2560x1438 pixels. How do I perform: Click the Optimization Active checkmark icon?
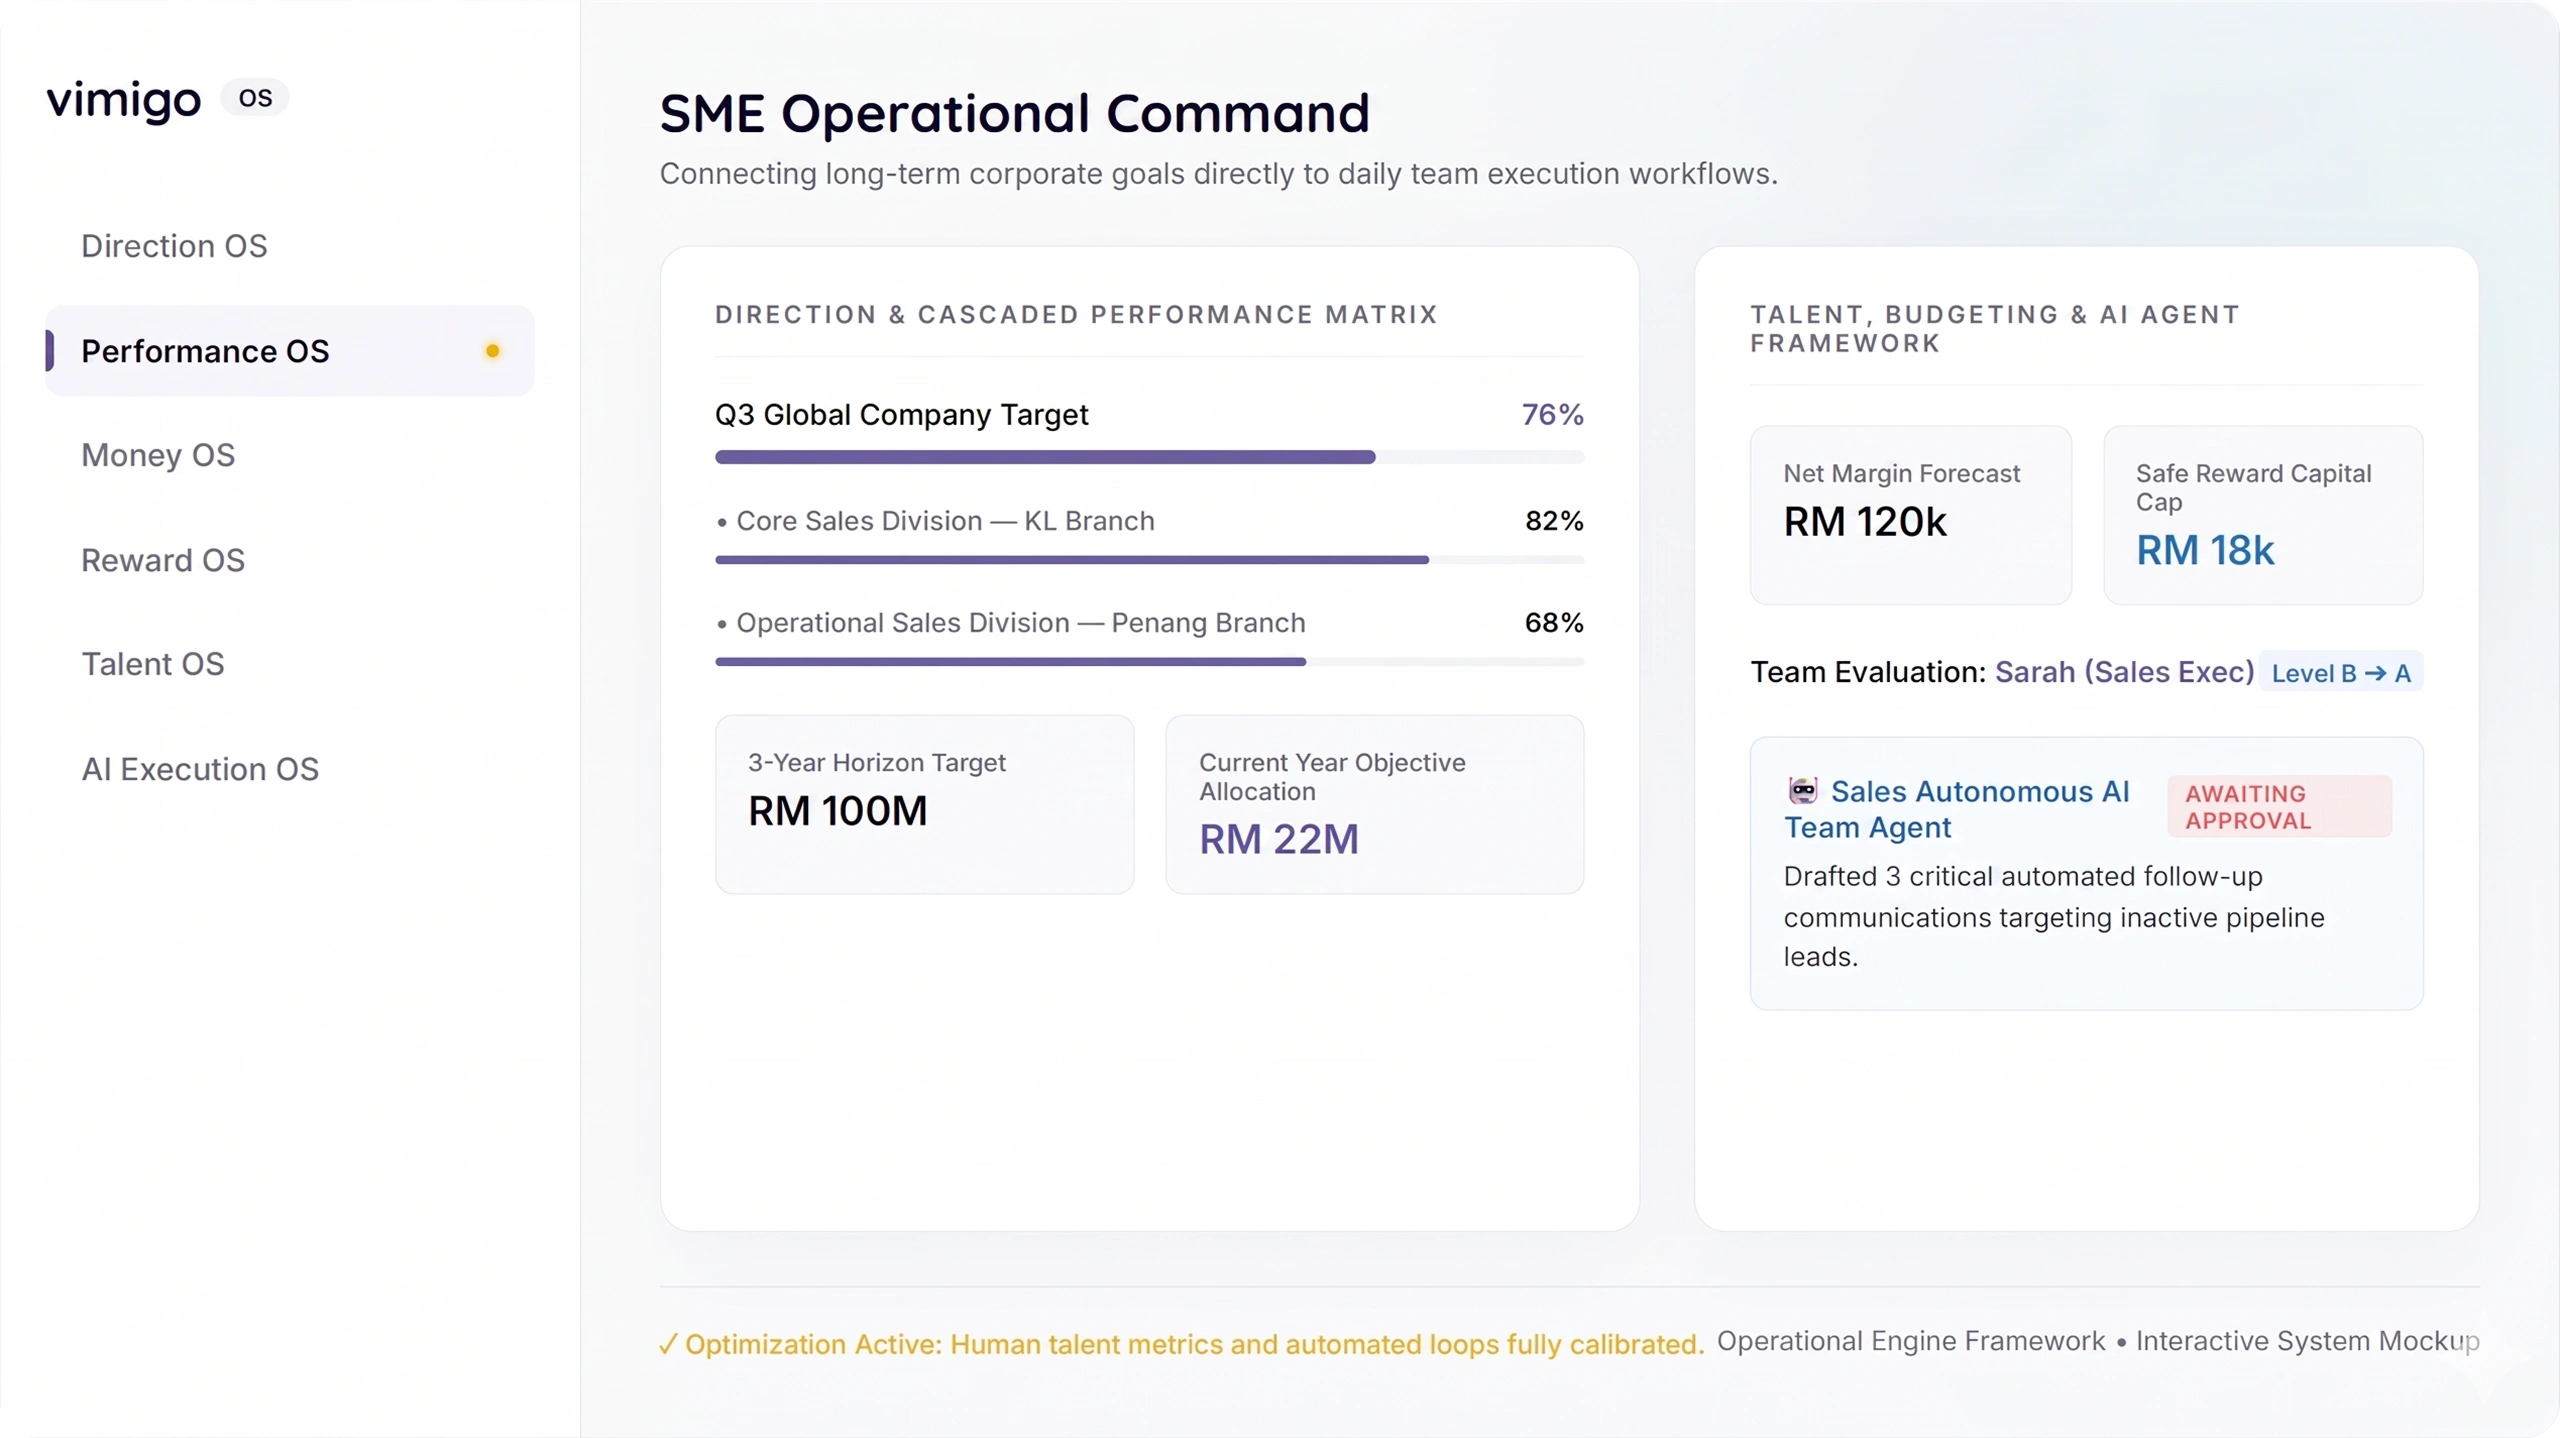click(x=668, y=1345)
